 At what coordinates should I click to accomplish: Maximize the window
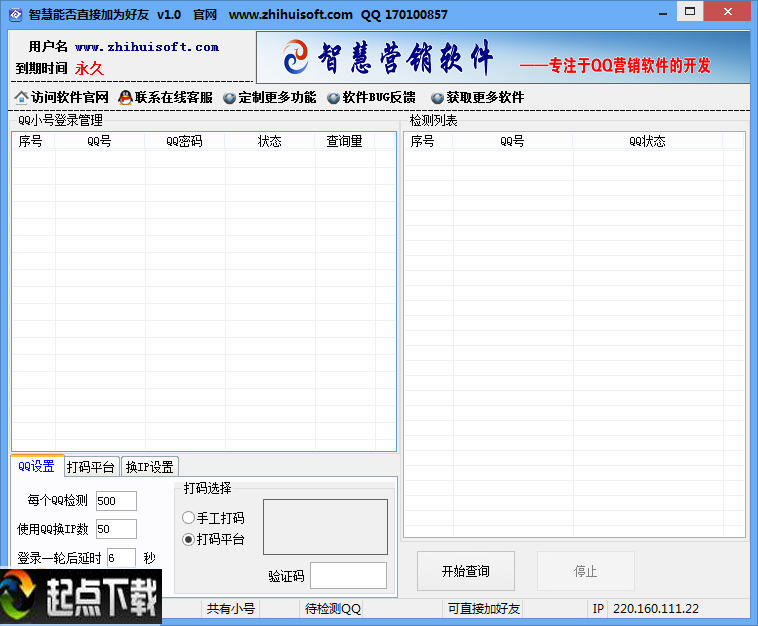pos(690,12)
